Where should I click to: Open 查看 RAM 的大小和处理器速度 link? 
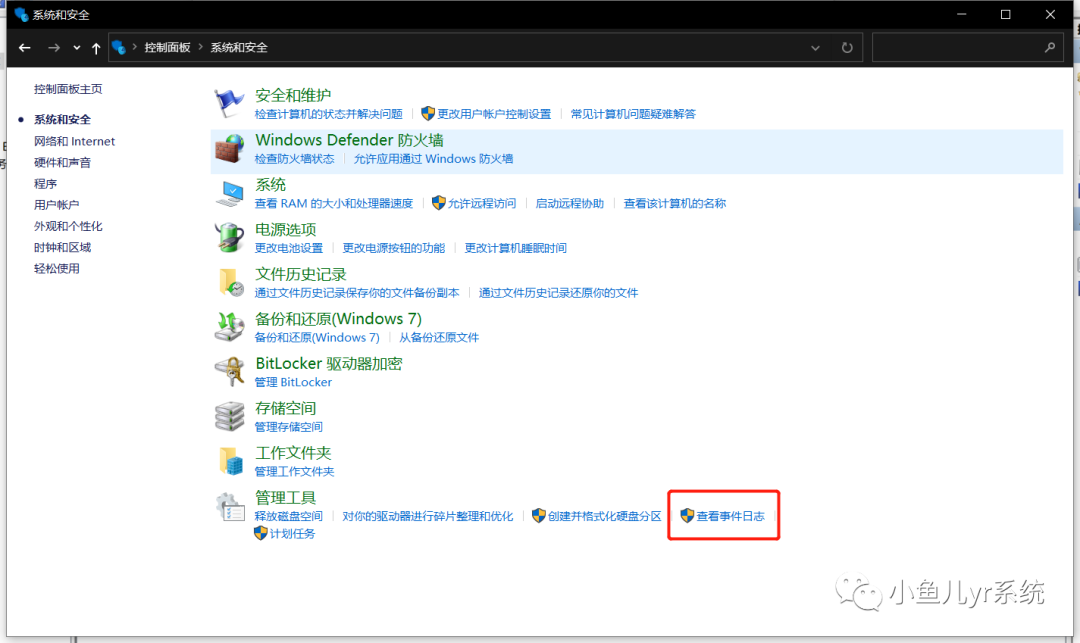[334, 204]
